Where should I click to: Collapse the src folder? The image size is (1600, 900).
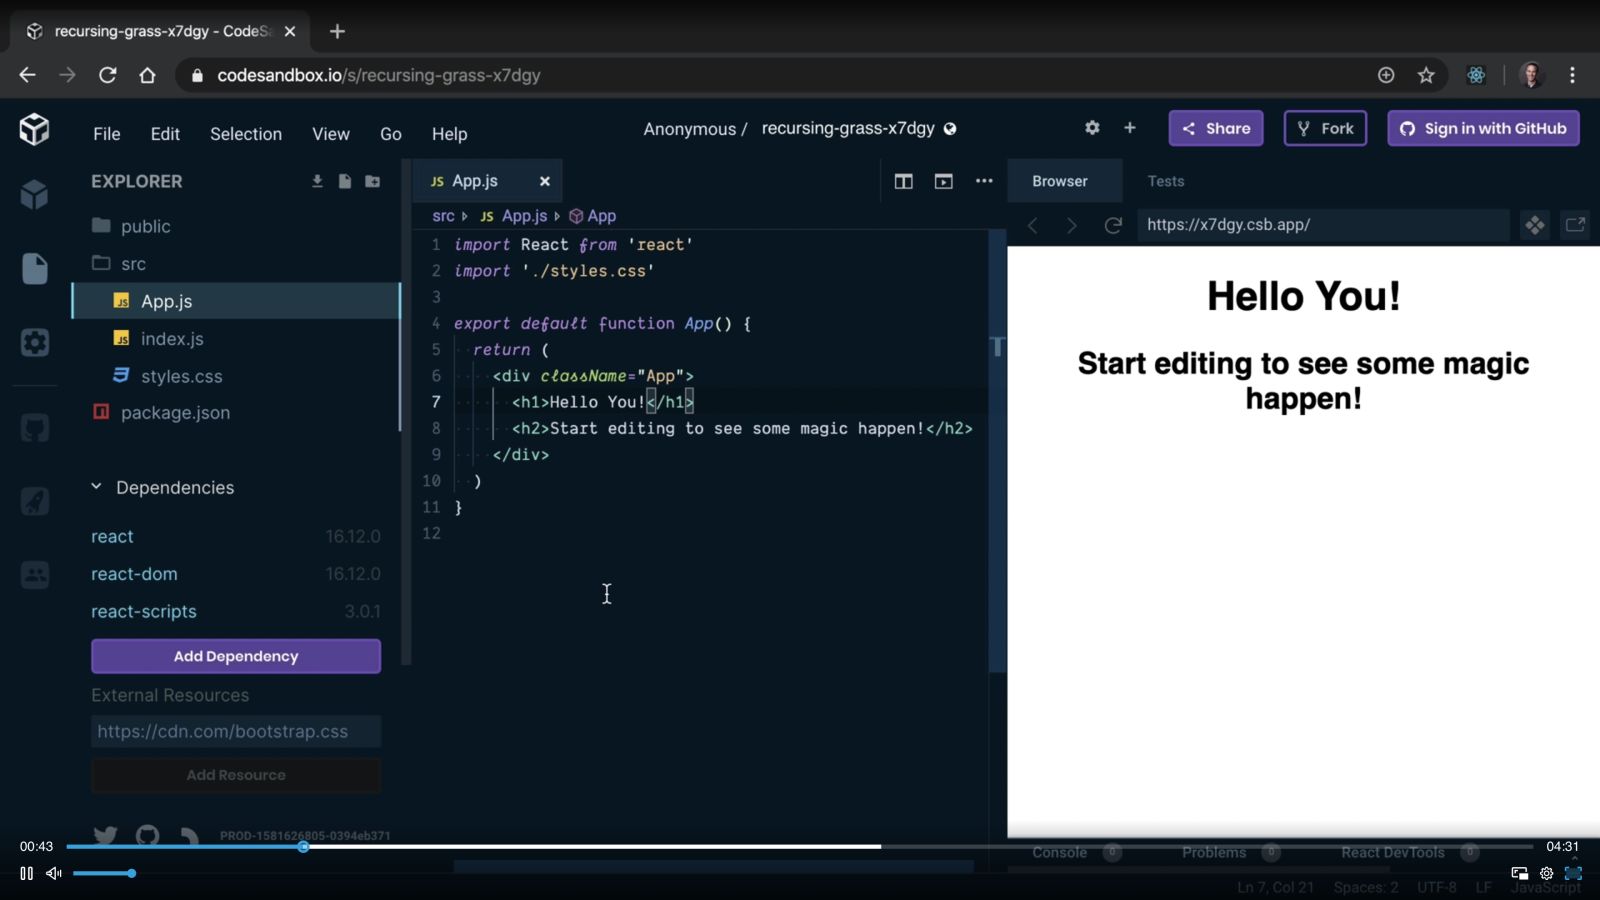pyautogui.click(x=235, y=264)
